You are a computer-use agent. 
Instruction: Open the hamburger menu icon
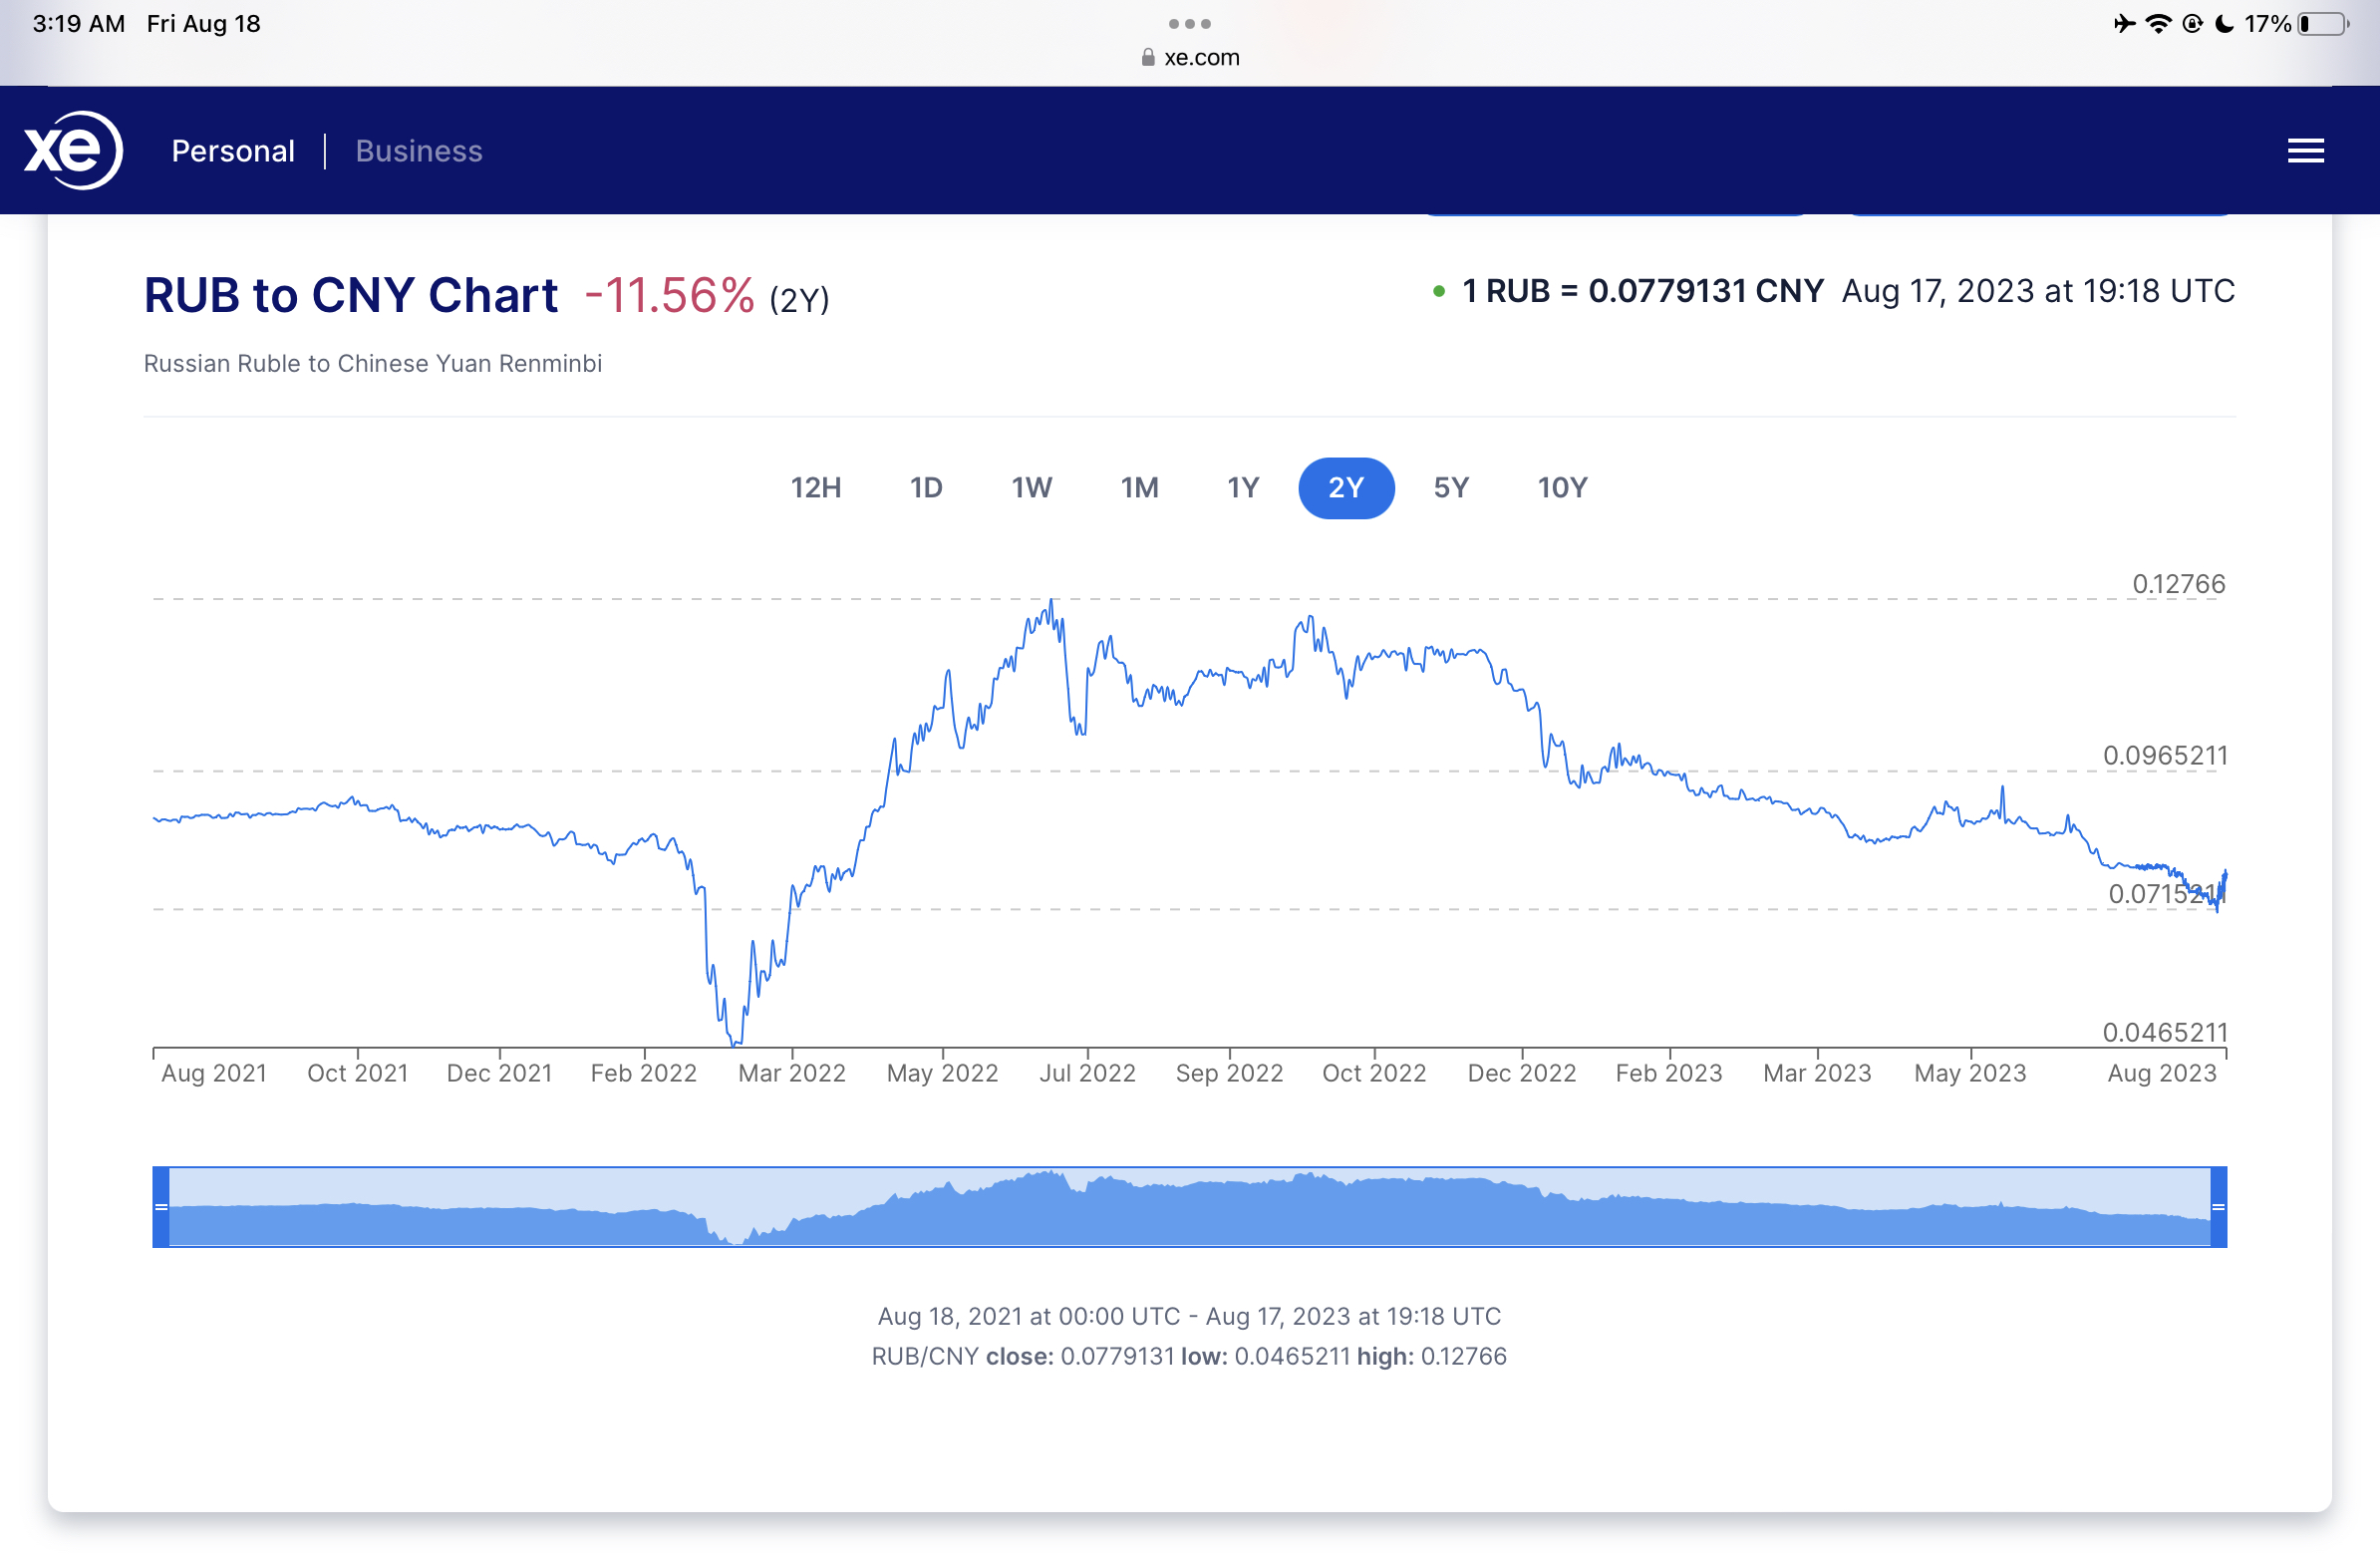[2305, 151]
